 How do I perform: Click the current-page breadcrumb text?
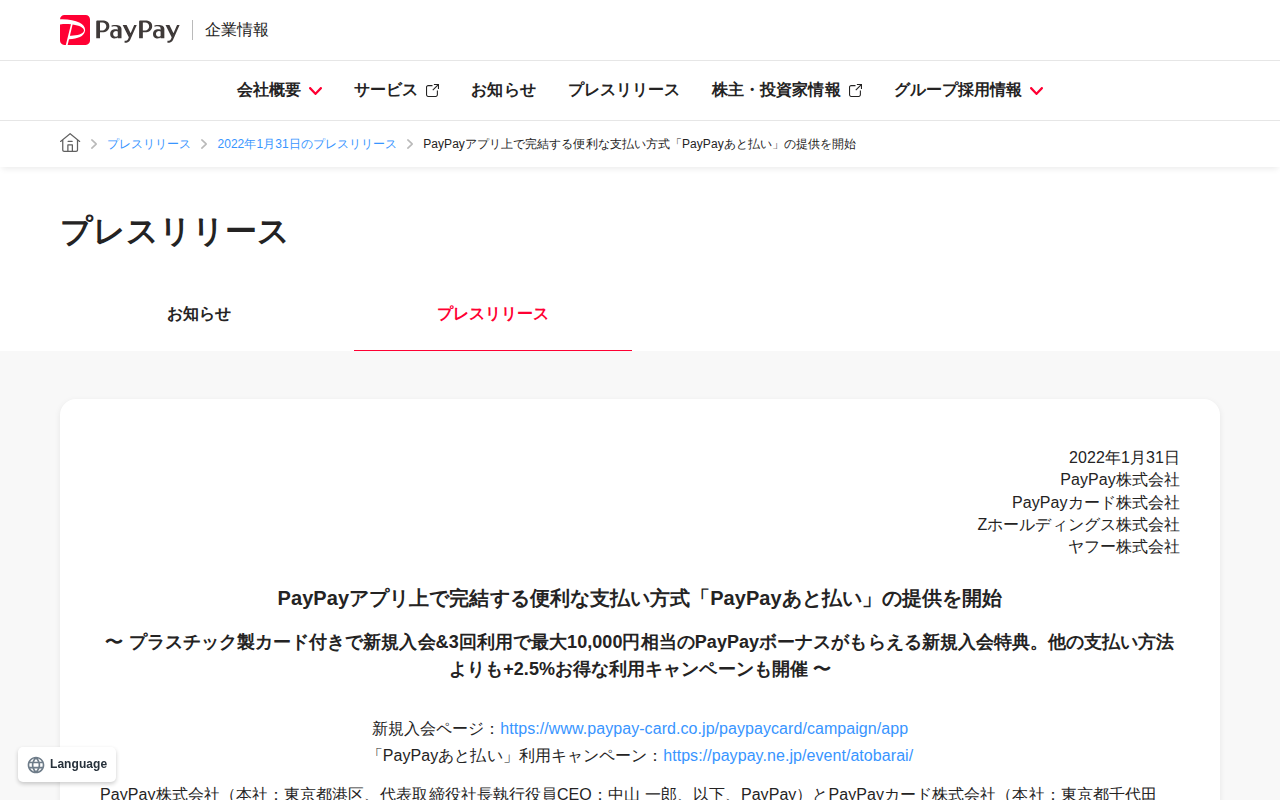tap(640, 144)
